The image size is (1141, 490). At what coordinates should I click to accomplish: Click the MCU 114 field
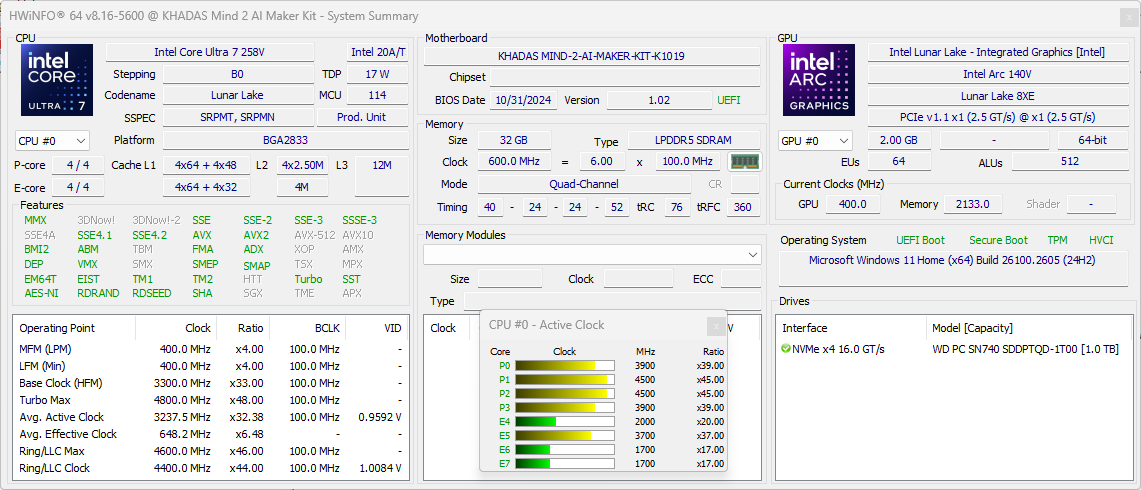(378, 95)
